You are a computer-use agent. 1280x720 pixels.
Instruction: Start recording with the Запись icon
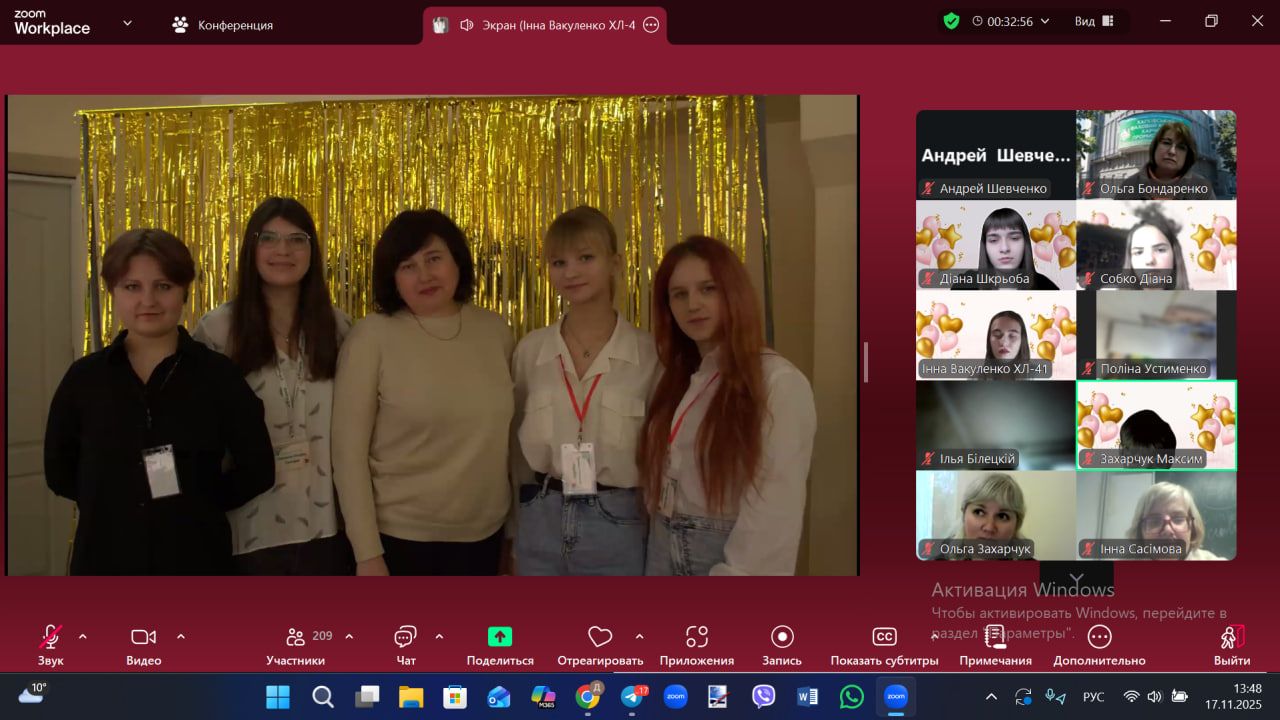[x=782, y=637]
